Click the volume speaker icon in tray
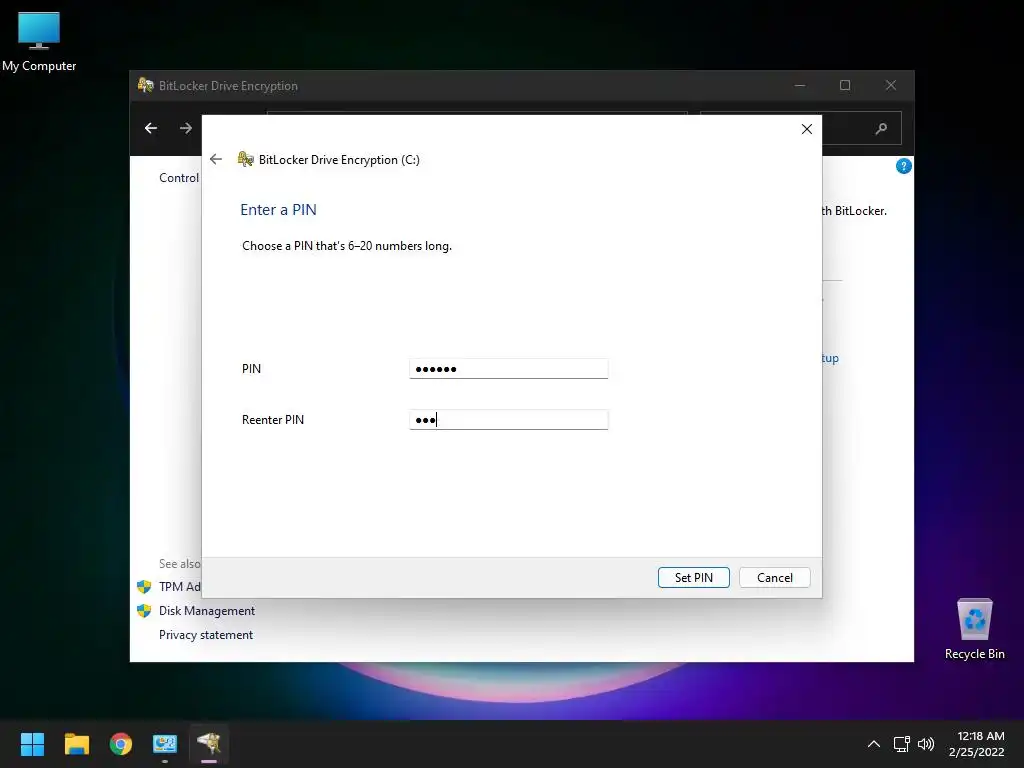The image size is (1024, 768). tap(926, 744)
